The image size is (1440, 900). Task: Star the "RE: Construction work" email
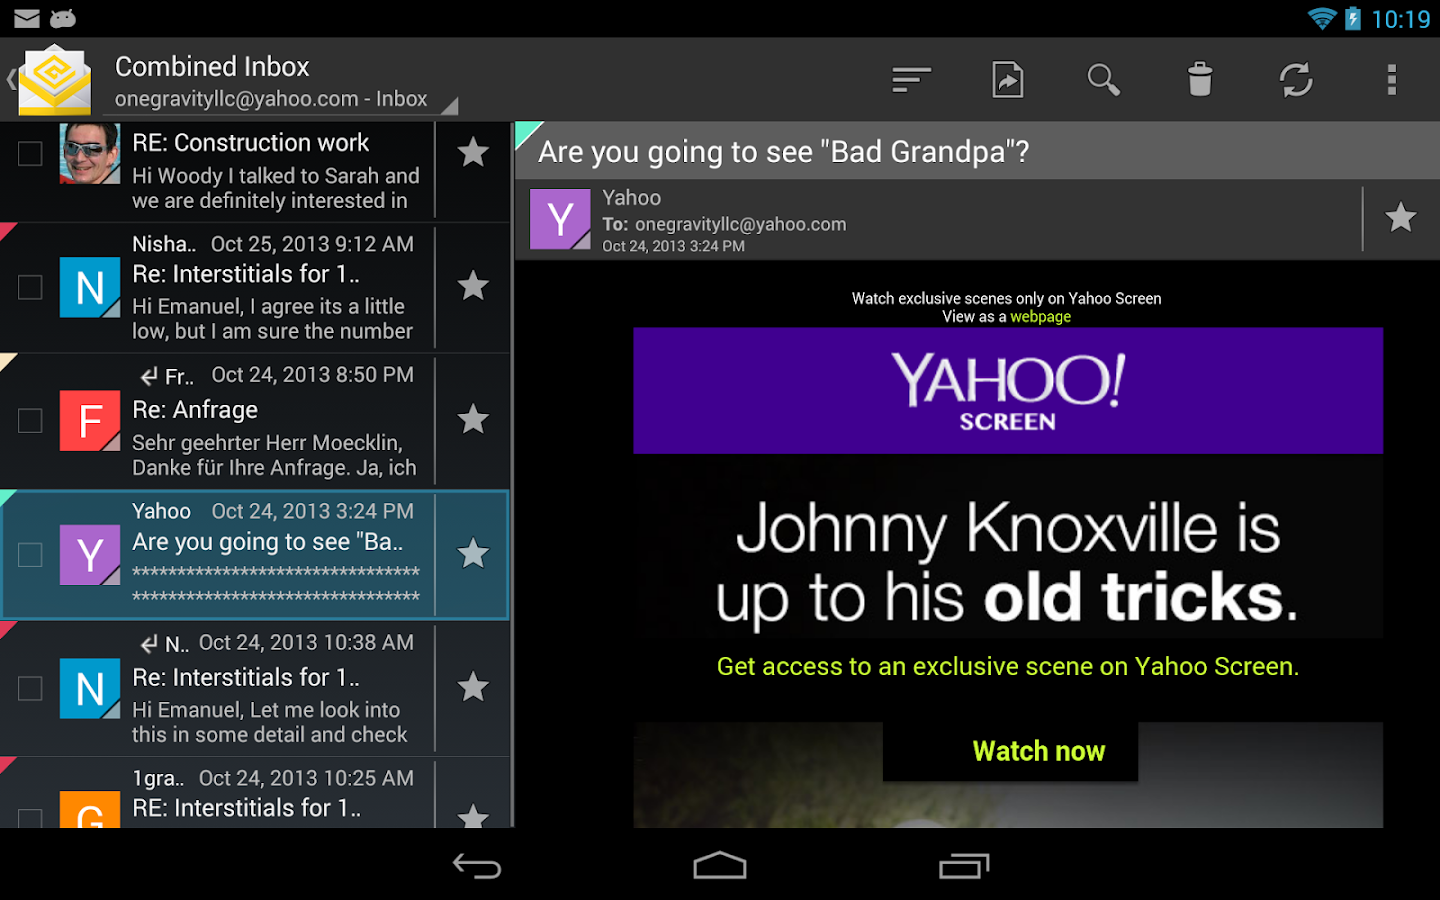pyautogui.click(x=473, y=152)
